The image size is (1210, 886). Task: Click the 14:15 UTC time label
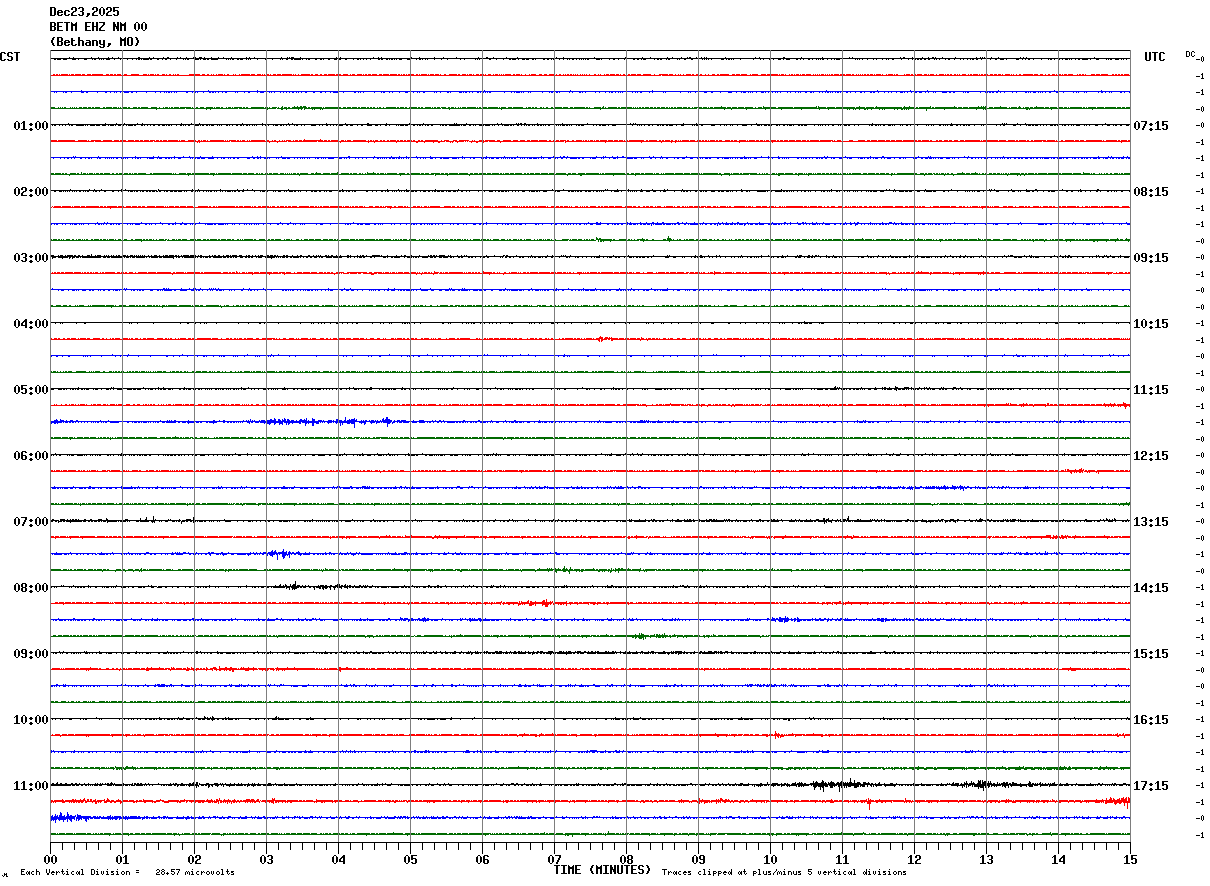point(1150,588)
